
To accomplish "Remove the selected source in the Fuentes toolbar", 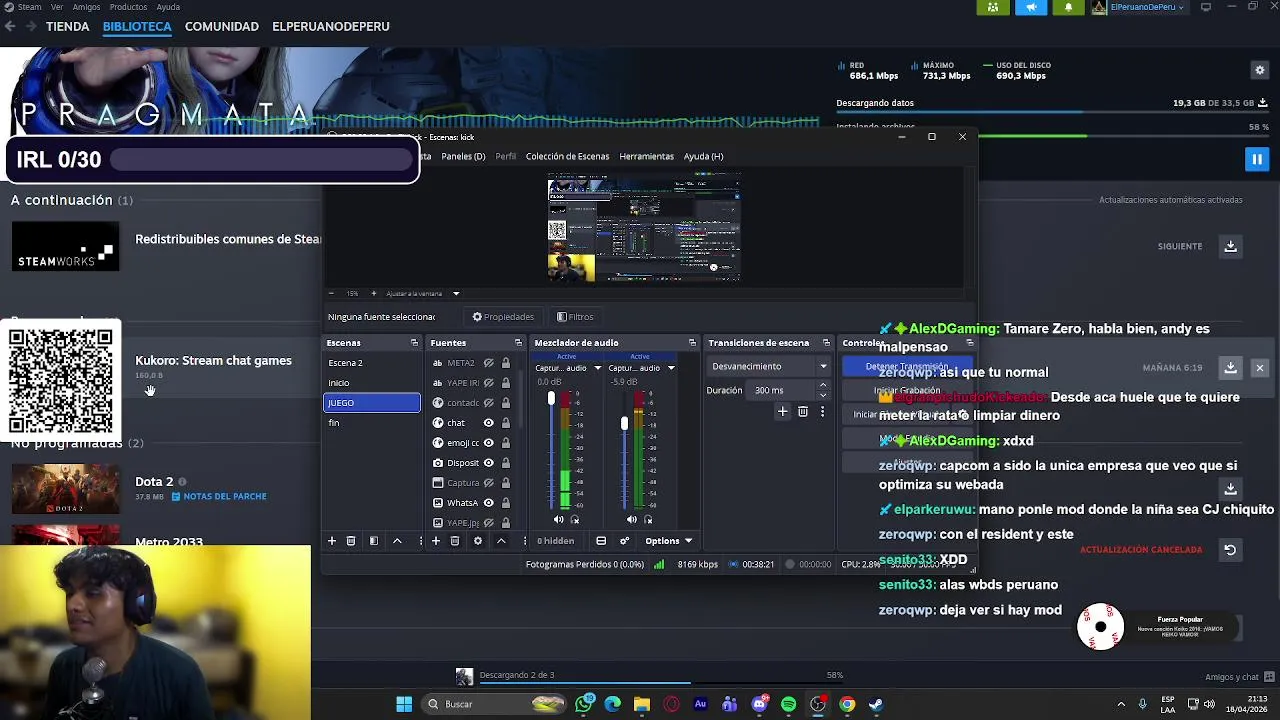I will (455, 541).
